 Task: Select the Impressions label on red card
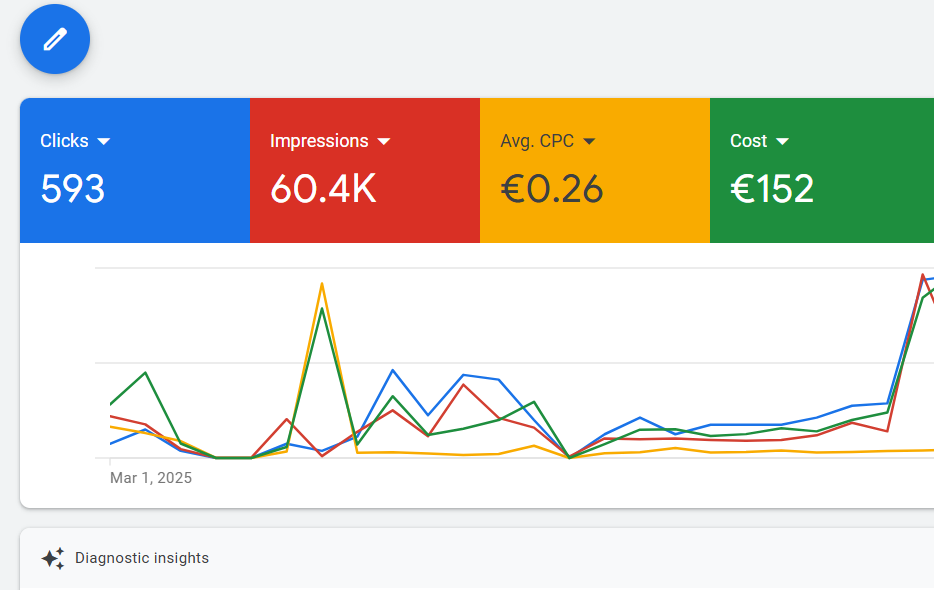click(319, 141)
